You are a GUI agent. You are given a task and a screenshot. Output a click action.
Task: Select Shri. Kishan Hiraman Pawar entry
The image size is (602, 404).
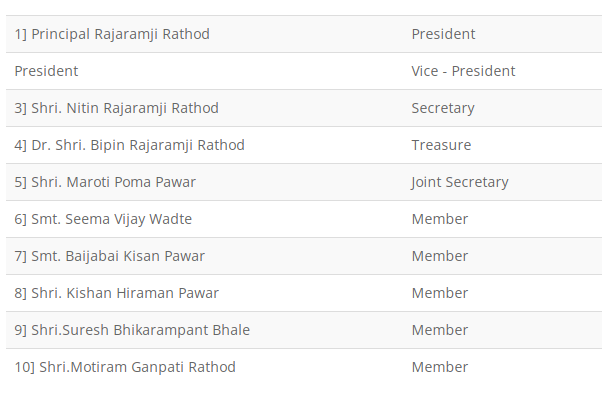(x=117, y=293)
